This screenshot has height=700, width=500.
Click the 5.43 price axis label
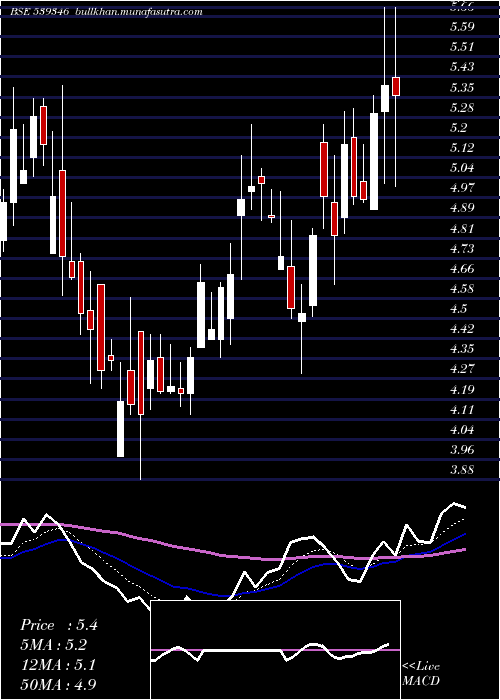(x=462, y=67)
